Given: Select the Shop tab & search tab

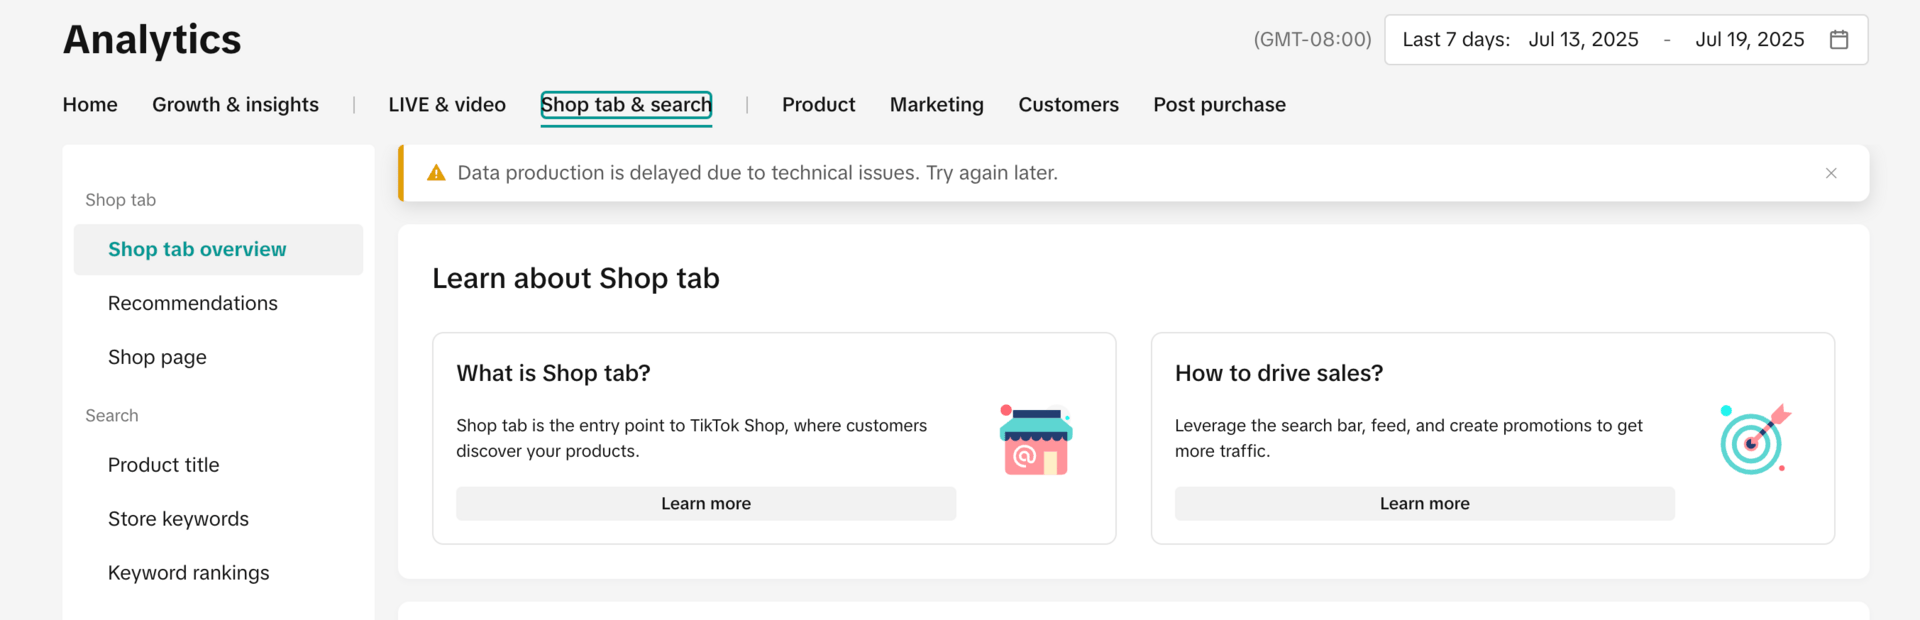Looking at the screenshot, I should 626,105.
